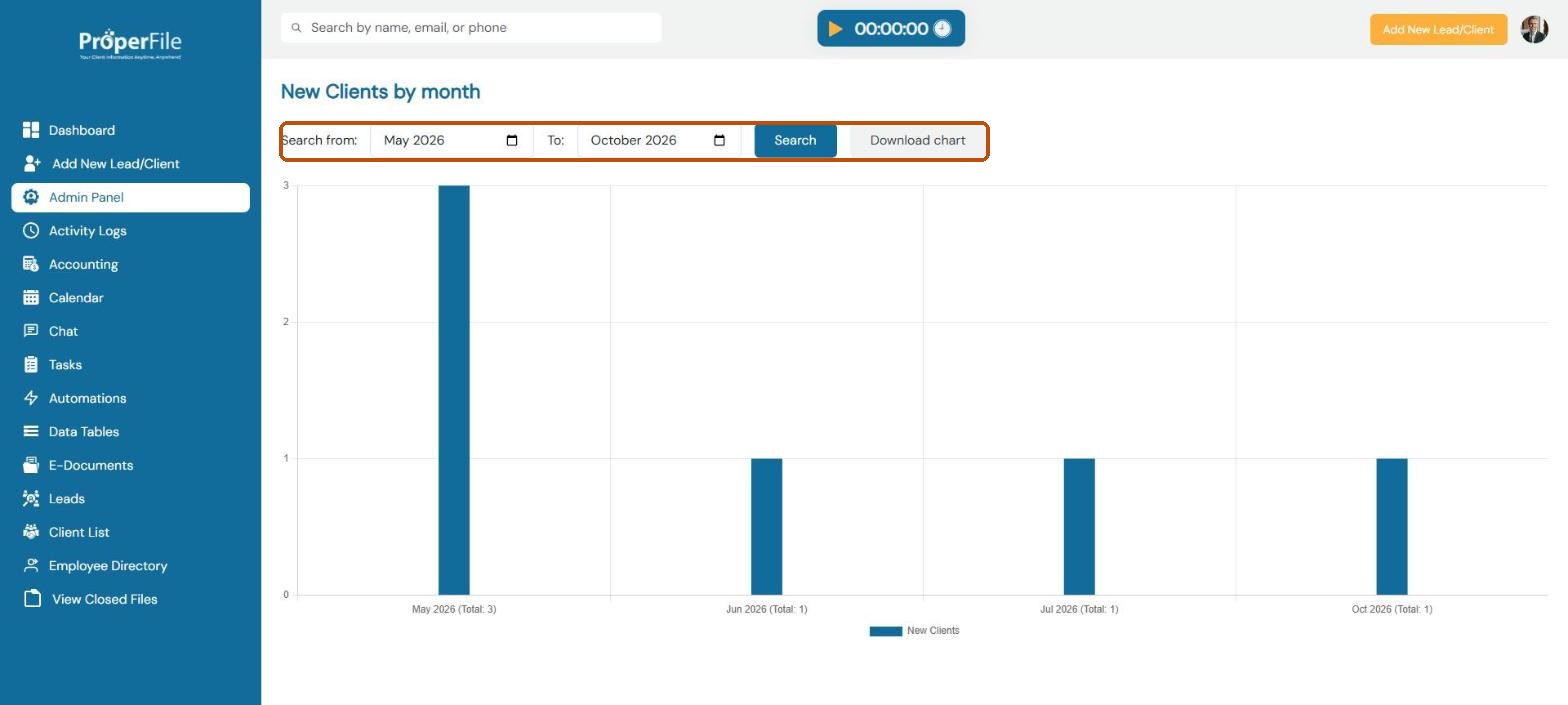Open the To date picker calendar icon
The height and width of the screenshot is (705, 1568).
click(719, 140)
